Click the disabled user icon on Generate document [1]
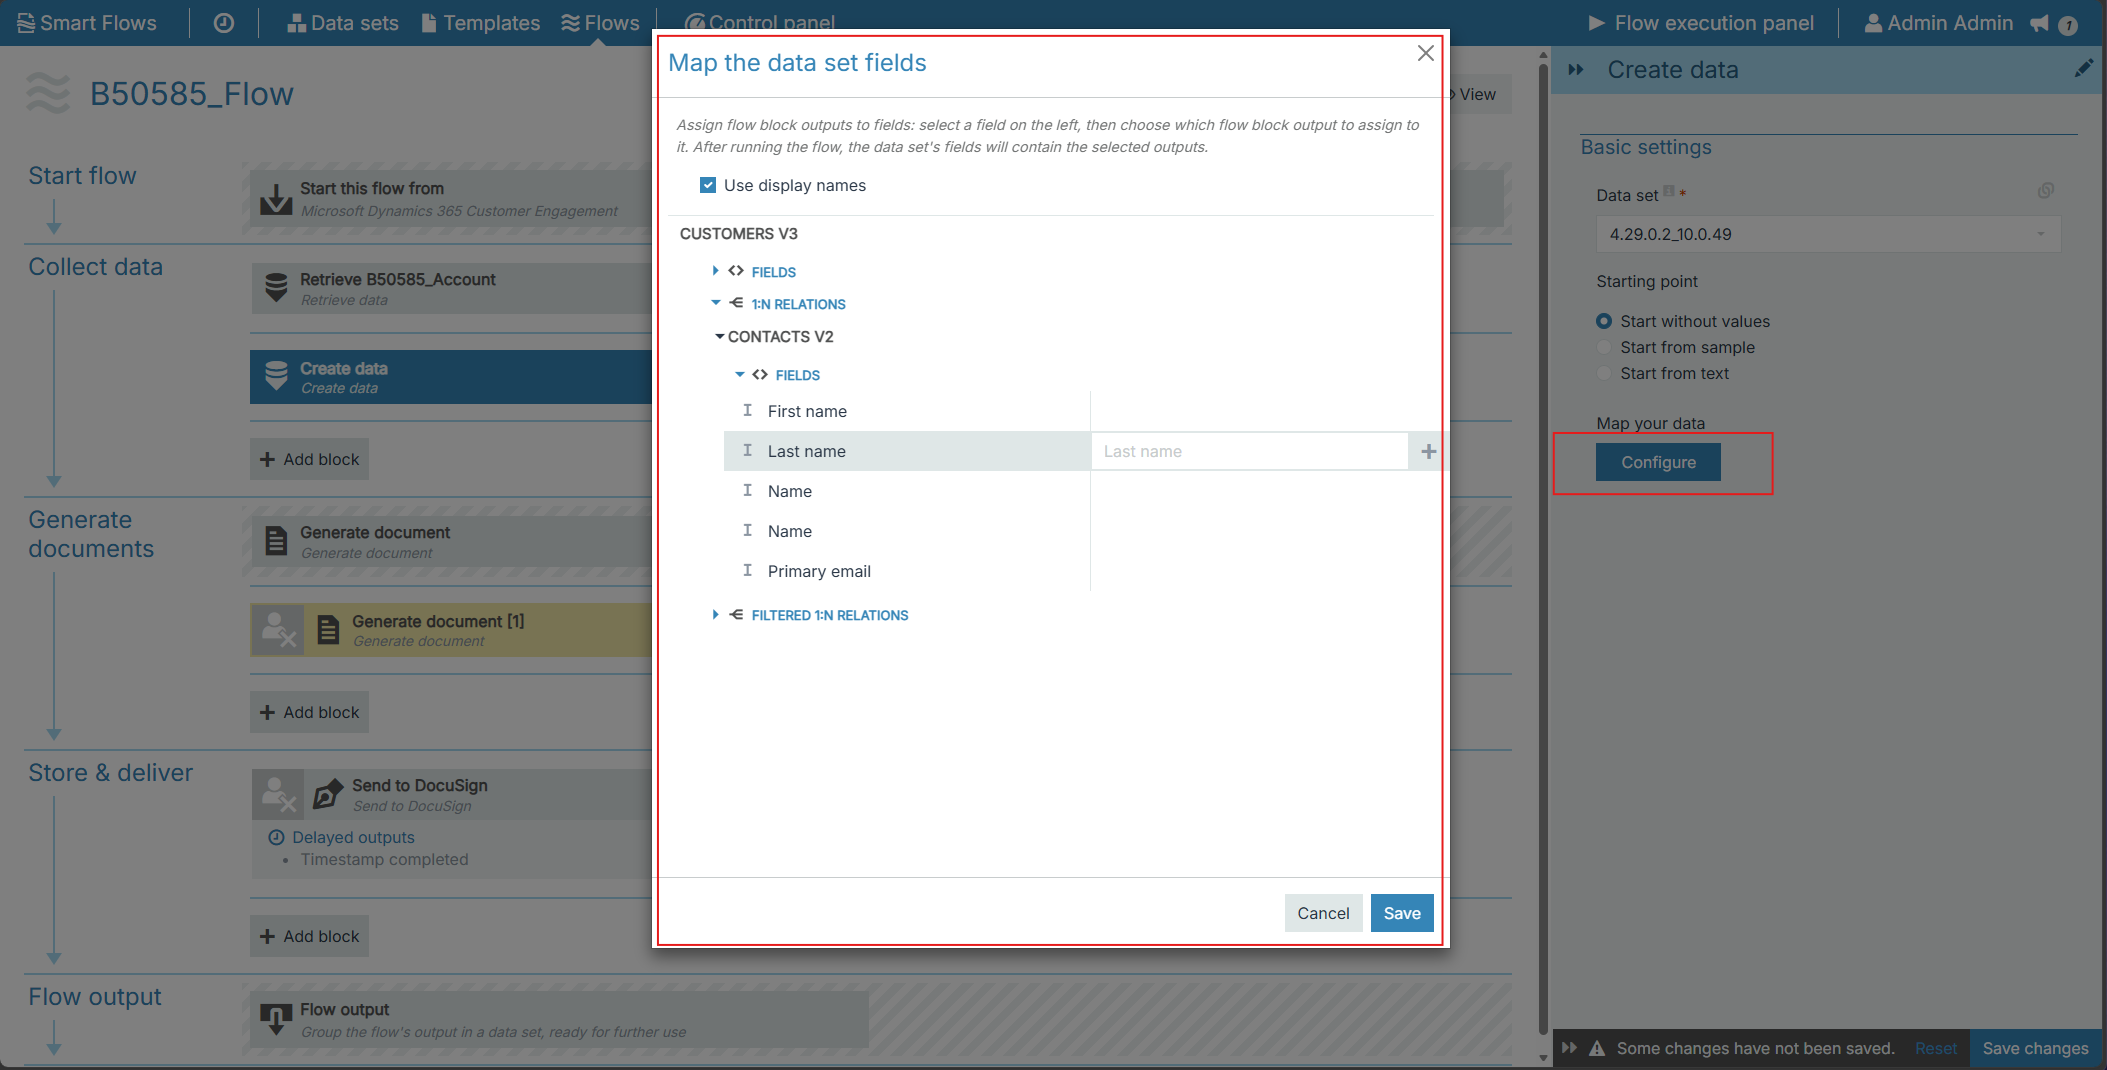2107x1070 pixels. (x=278, y=630)
